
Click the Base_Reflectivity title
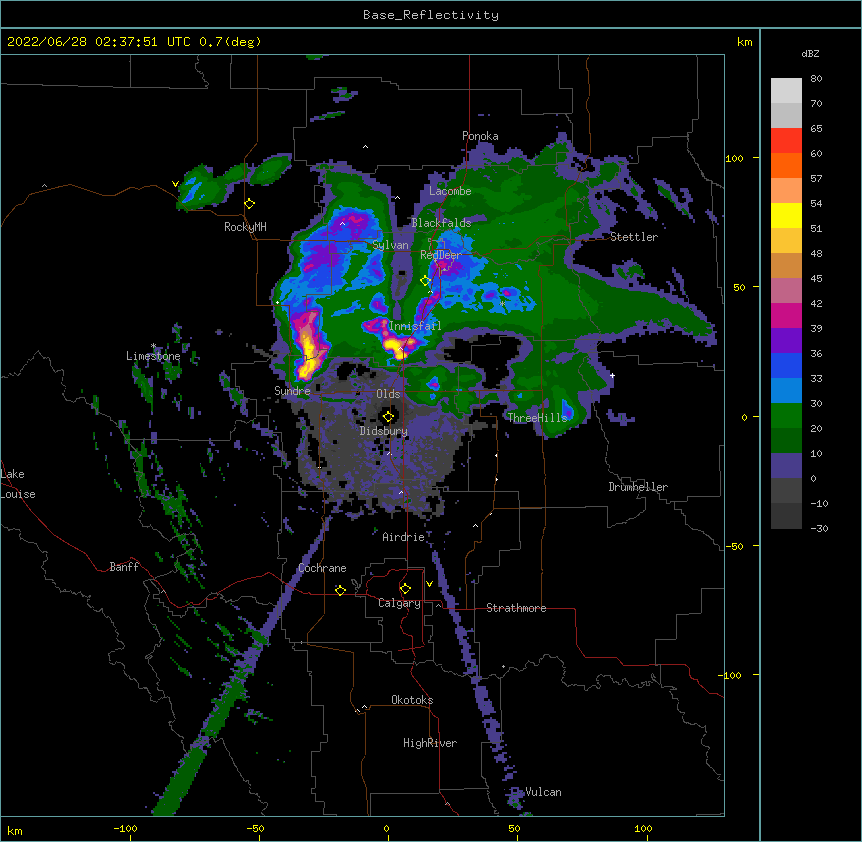click(431, 15)
